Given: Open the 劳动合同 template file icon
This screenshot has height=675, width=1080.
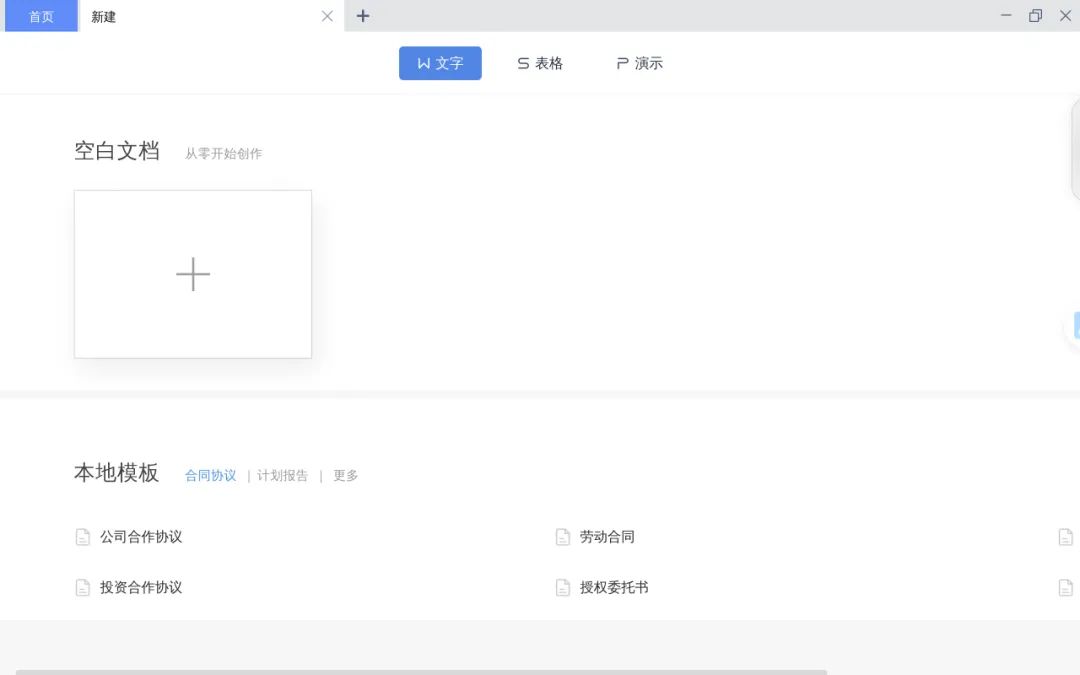Looking at the screenshot, I should pyautogui.click(x=563, y=536).
